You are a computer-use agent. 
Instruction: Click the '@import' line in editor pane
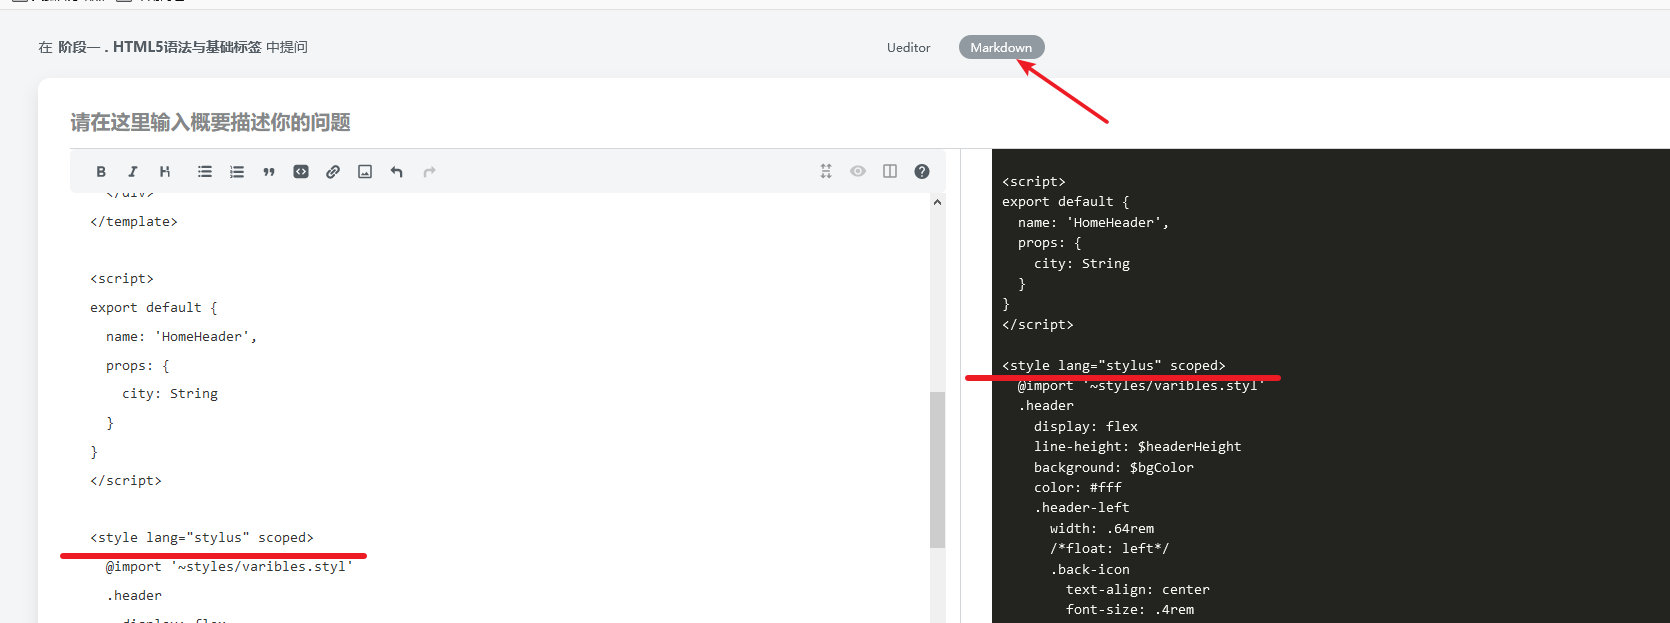(229, 567)
